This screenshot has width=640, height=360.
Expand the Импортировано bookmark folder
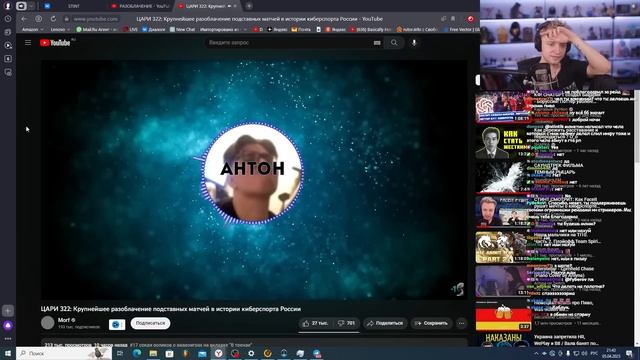pyautogui.click(x=223, y=29)
